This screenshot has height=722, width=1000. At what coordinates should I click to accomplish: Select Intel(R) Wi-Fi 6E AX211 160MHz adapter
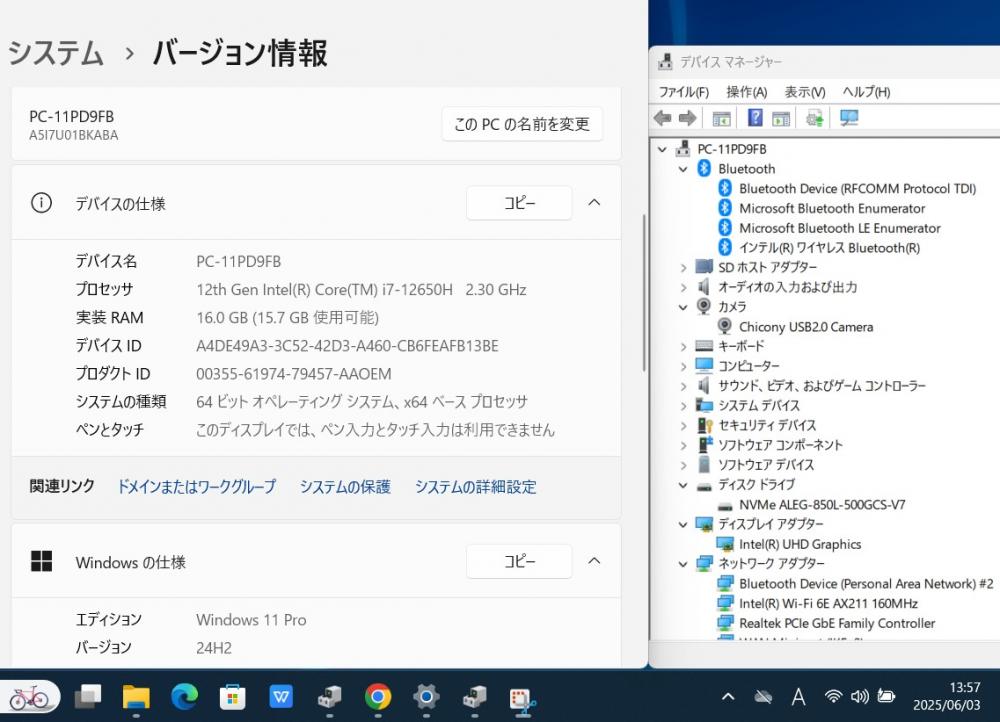coord(828,603)
